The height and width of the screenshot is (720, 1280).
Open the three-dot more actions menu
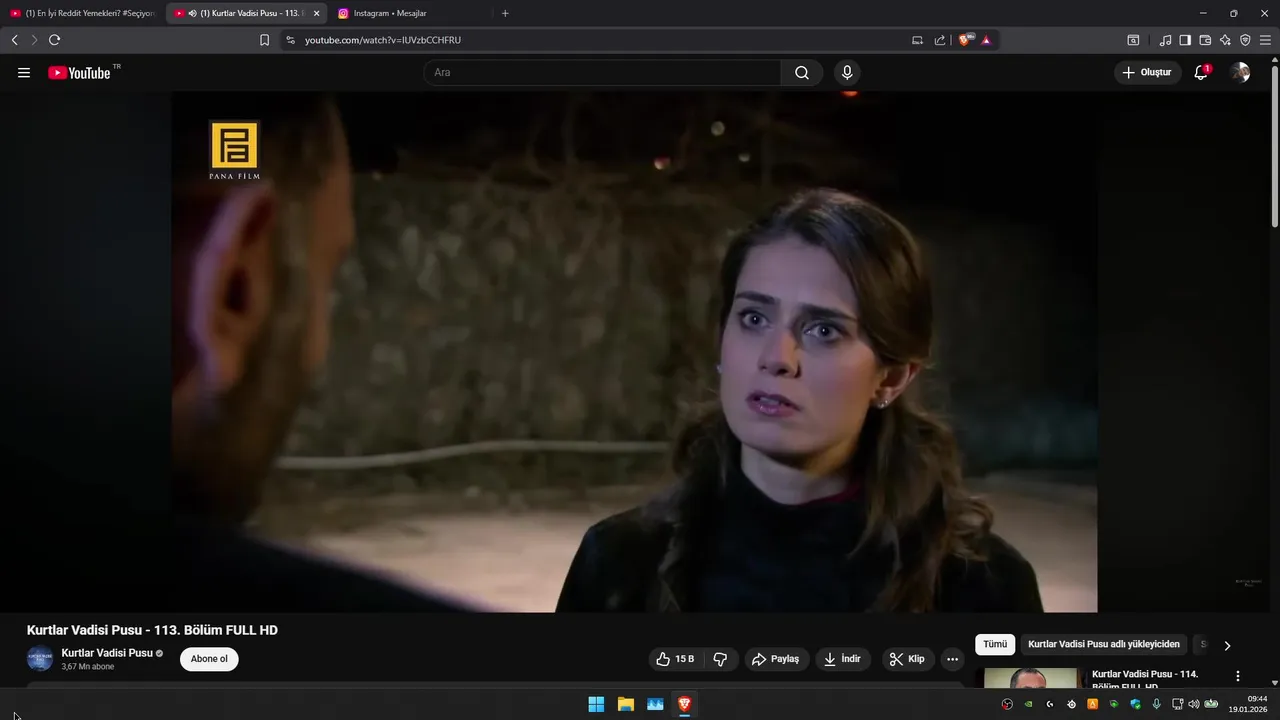pos(952,659)
